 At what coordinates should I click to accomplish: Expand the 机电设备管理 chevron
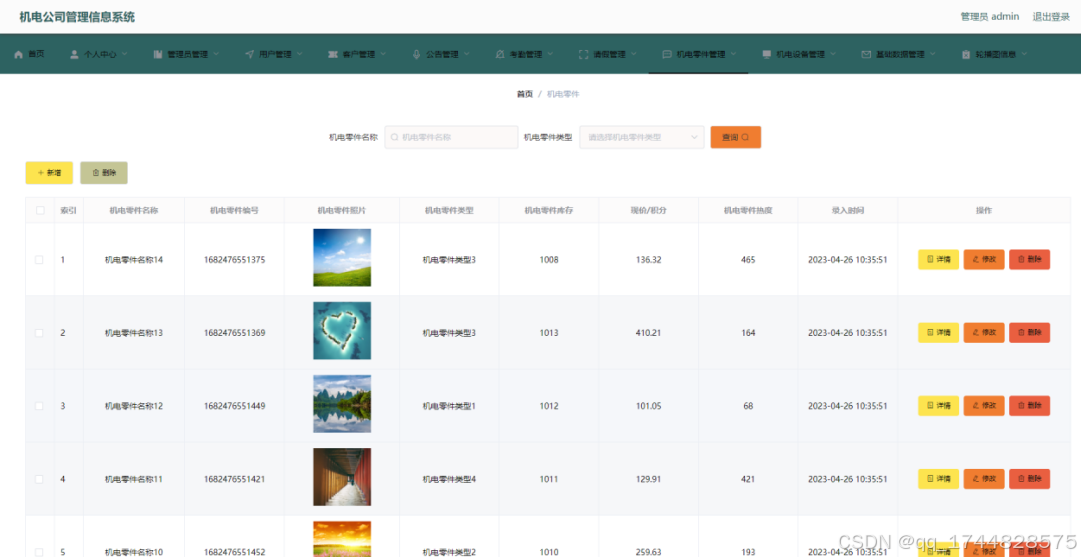tap(834, 54)
